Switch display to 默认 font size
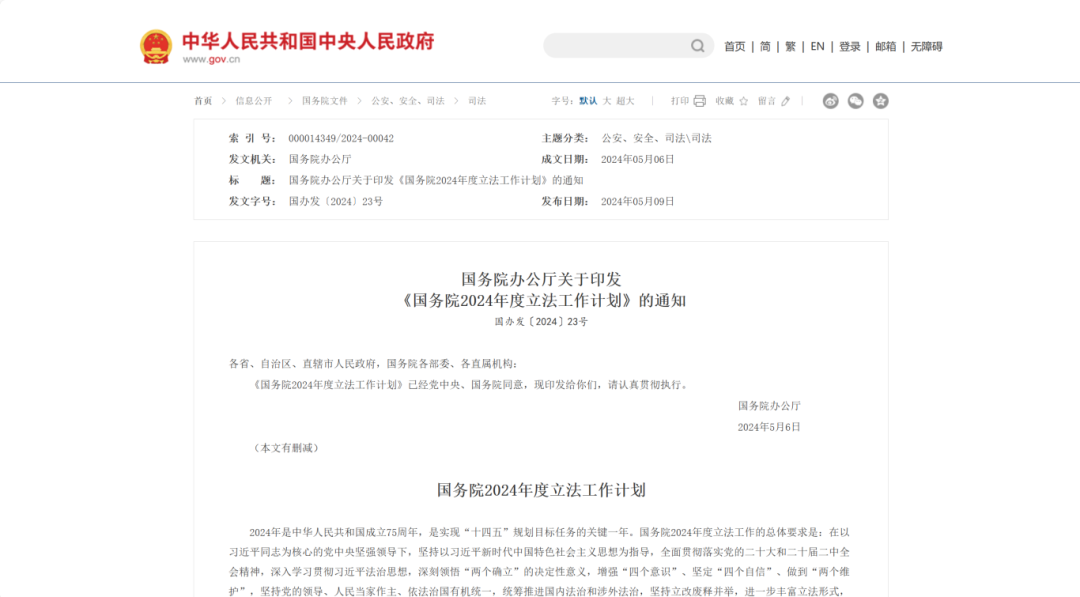 [x=587, y=101]
